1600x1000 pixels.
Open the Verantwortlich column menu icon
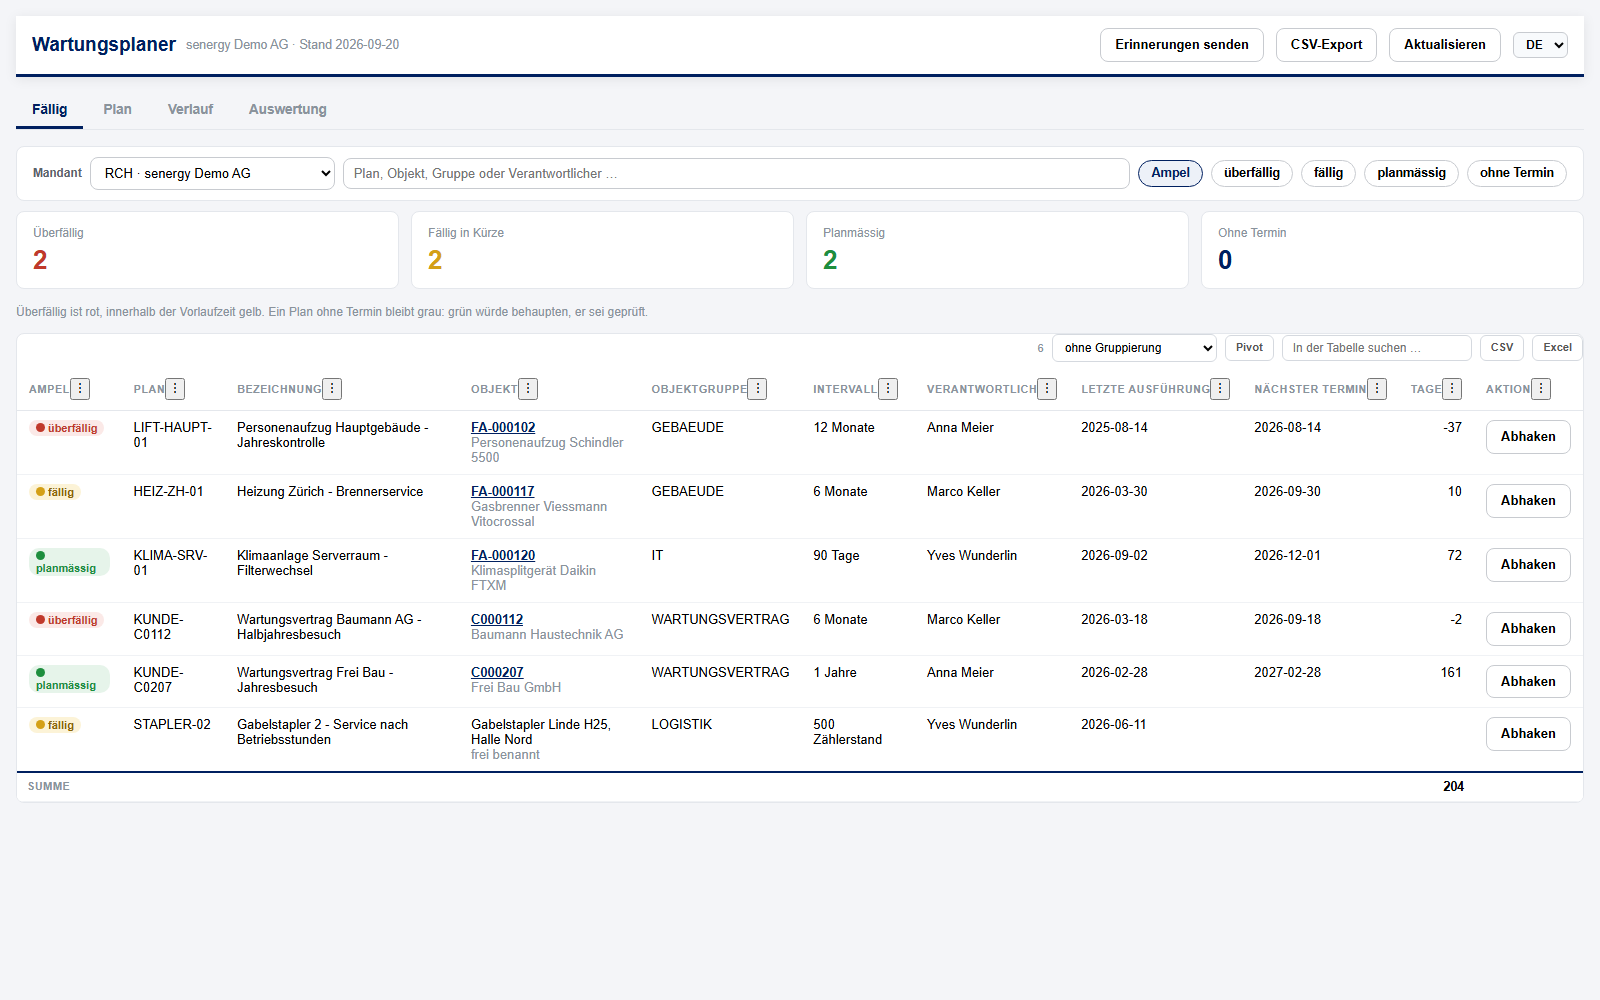(1047, 389)
